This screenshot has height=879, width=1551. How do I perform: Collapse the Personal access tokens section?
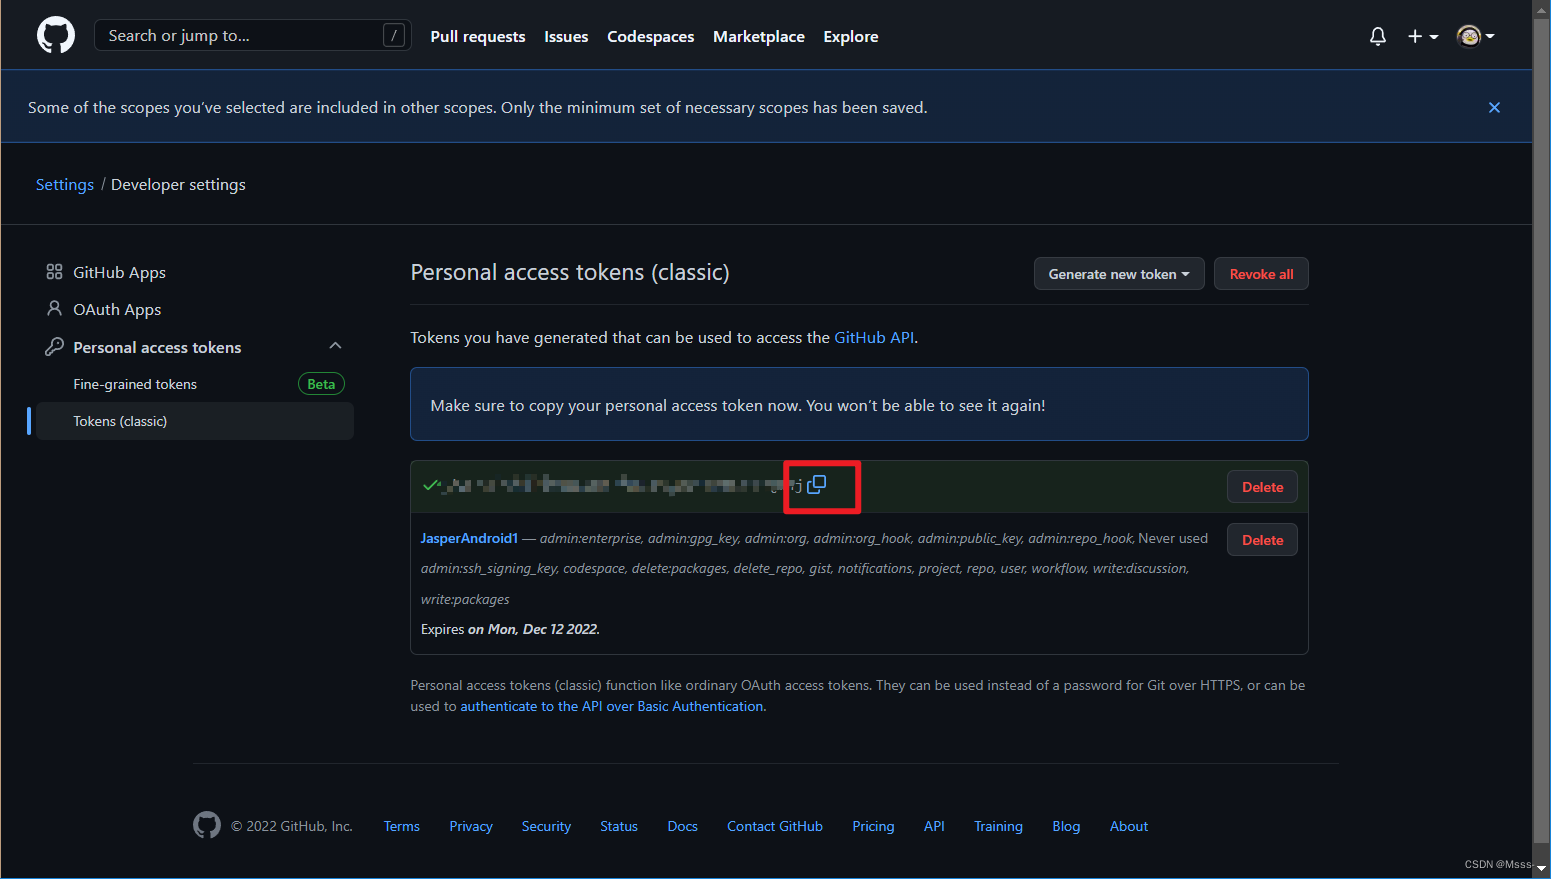pyautogui.click(x=335, y=346)
